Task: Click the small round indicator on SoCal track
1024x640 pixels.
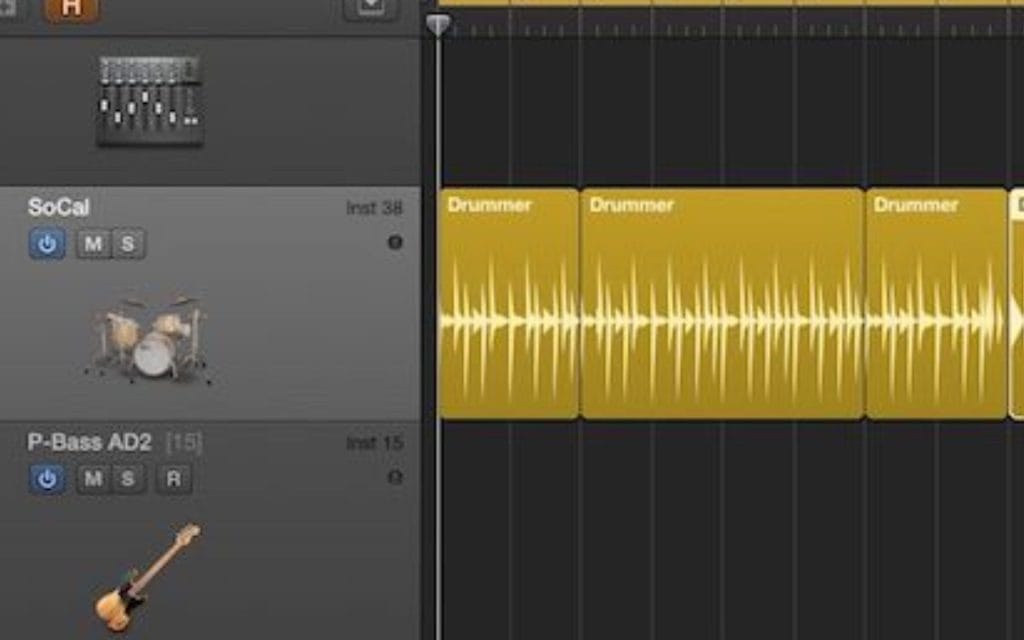Action: [394, 242]
